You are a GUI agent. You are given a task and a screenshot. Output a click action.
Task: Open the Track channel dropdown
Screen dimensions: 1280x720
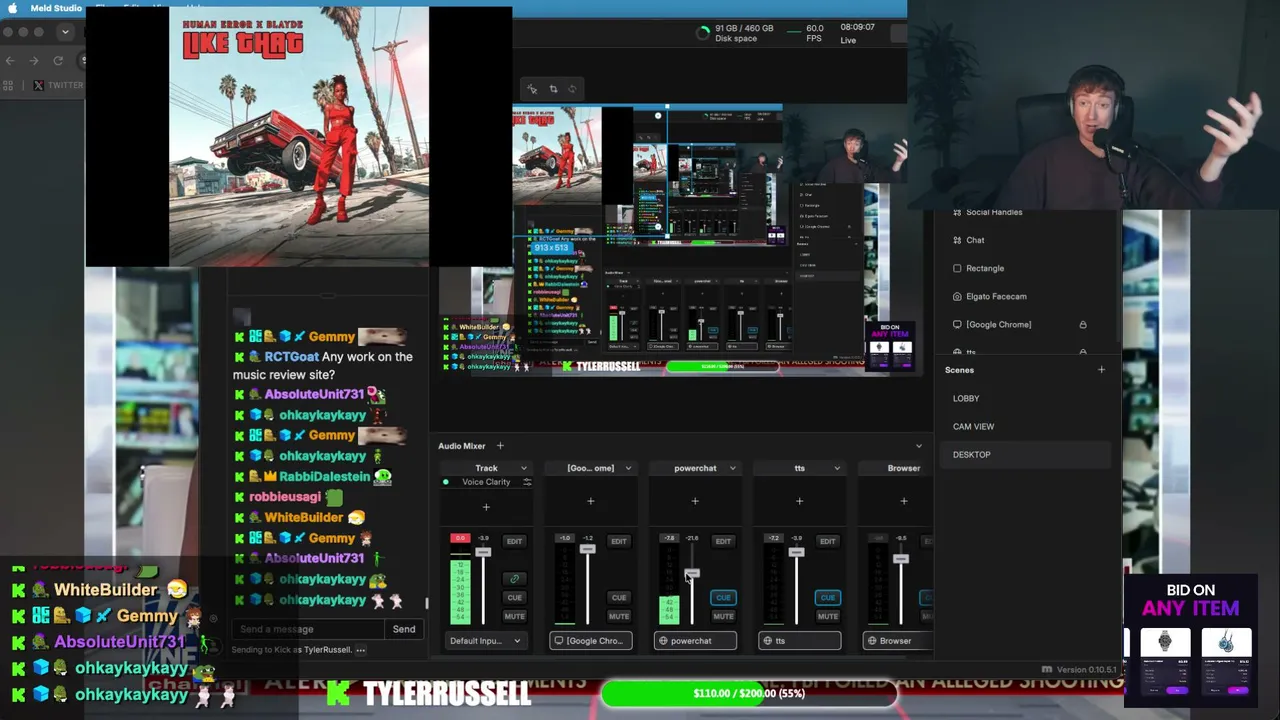point(523,468)
